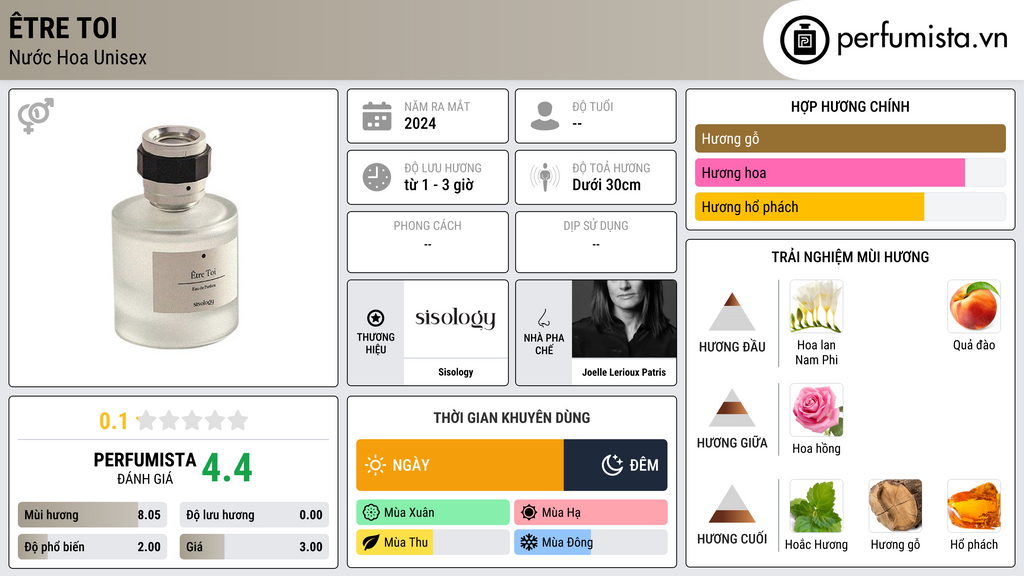This screenshot has height=576, width=1024.
Task: Open the Quả đào note image
Action: click(x=974, y=307)
